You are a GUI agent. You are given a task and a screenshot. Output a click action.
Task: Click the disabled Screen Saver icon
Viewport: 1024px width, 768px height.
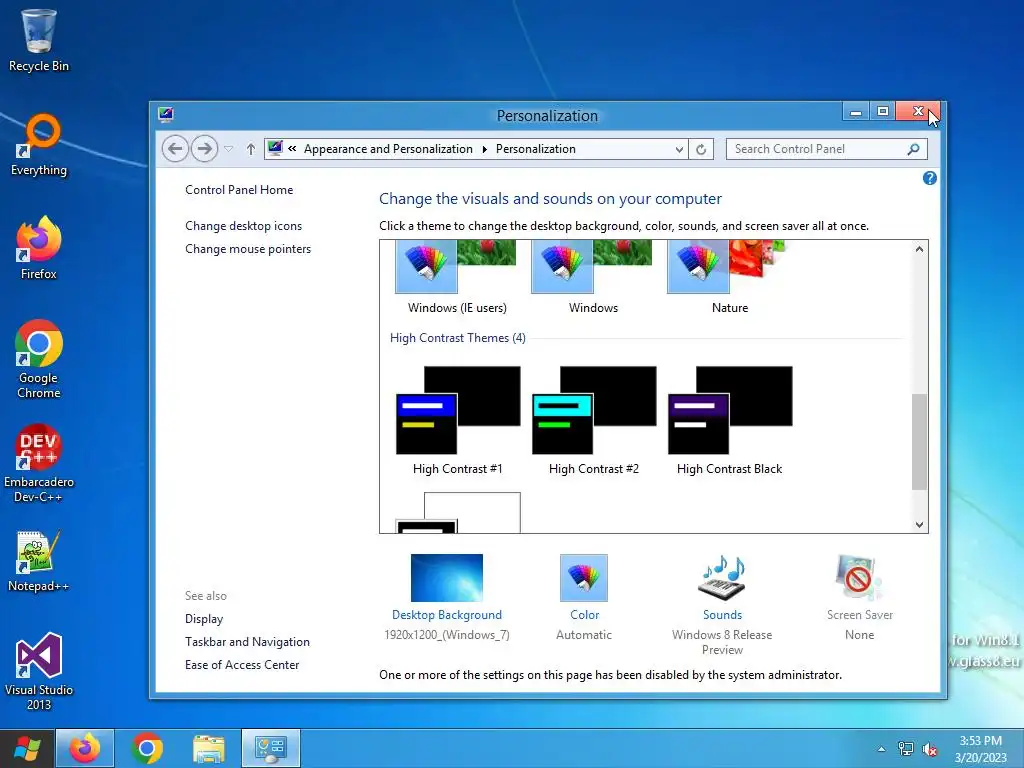tap(859, 577)
